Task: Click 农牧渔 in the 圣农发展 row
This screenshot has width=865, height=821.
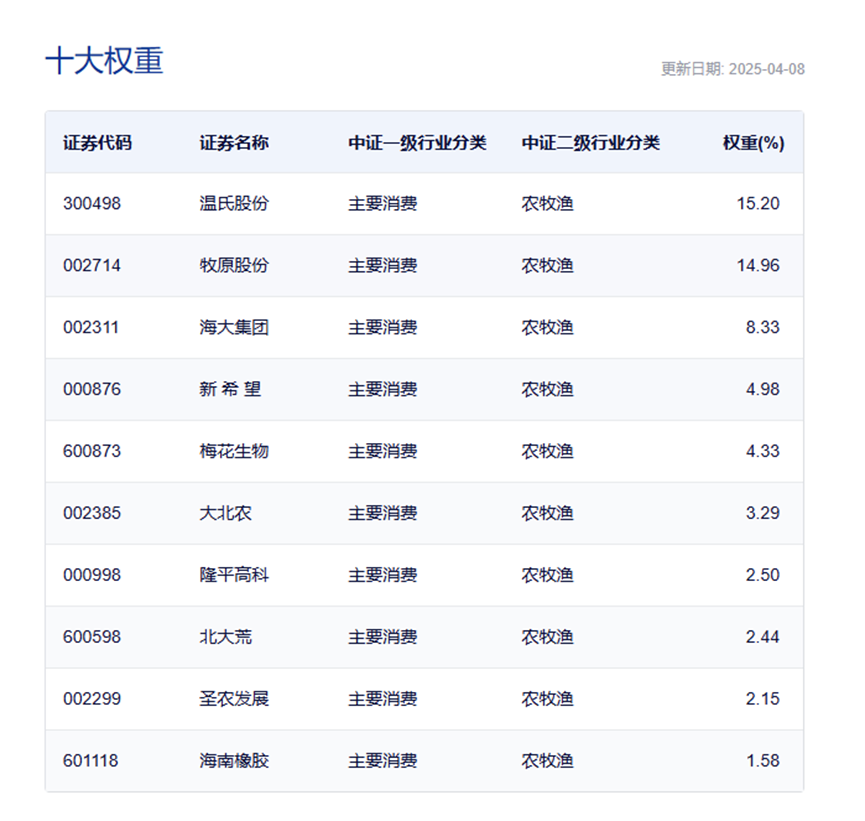Action: point(548,699)
